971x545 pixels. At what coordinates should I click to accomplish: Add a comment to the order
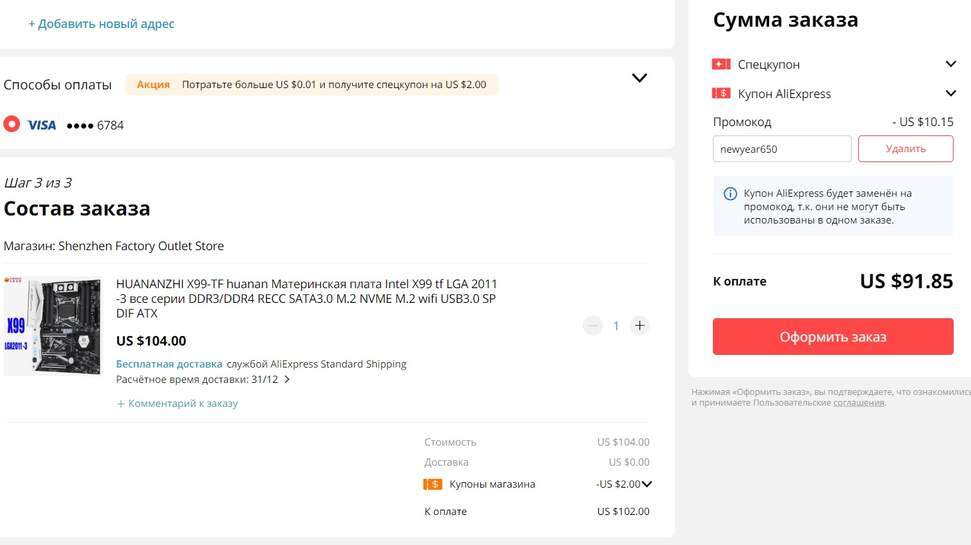click(178, 404)
